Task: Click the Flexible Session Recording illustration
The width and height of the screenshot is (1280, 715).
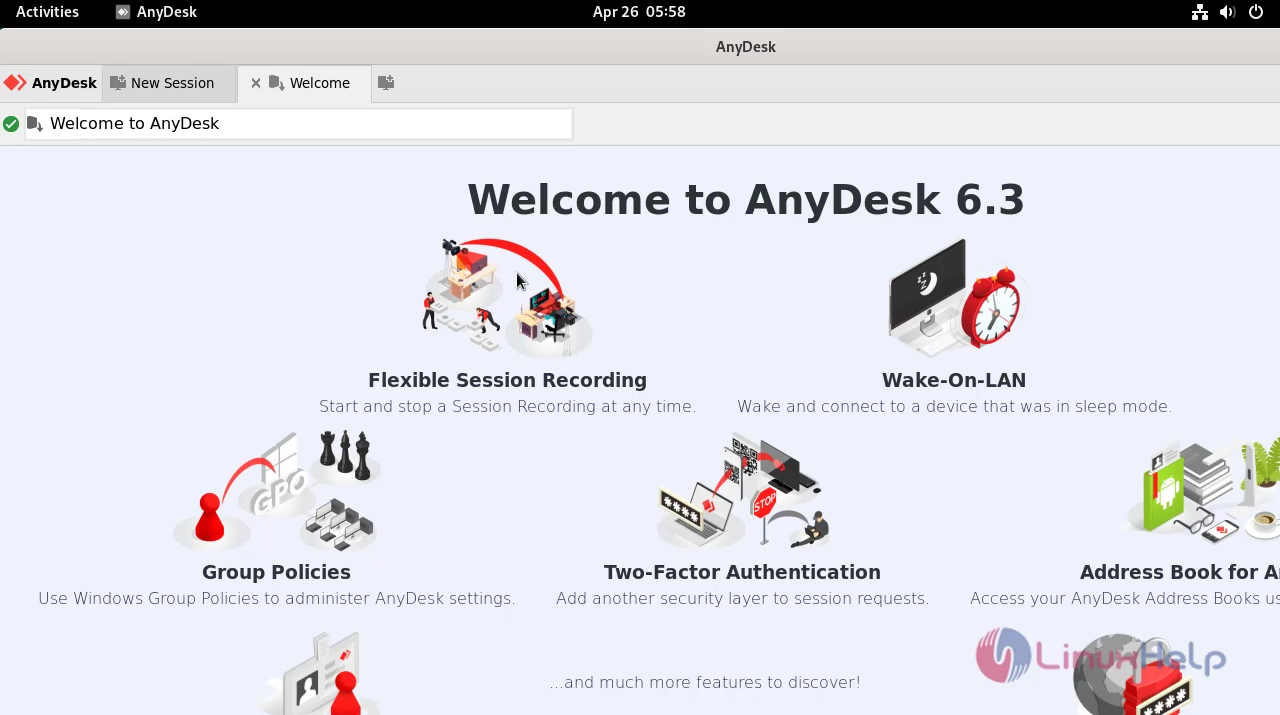Action: tap(507, 297)
